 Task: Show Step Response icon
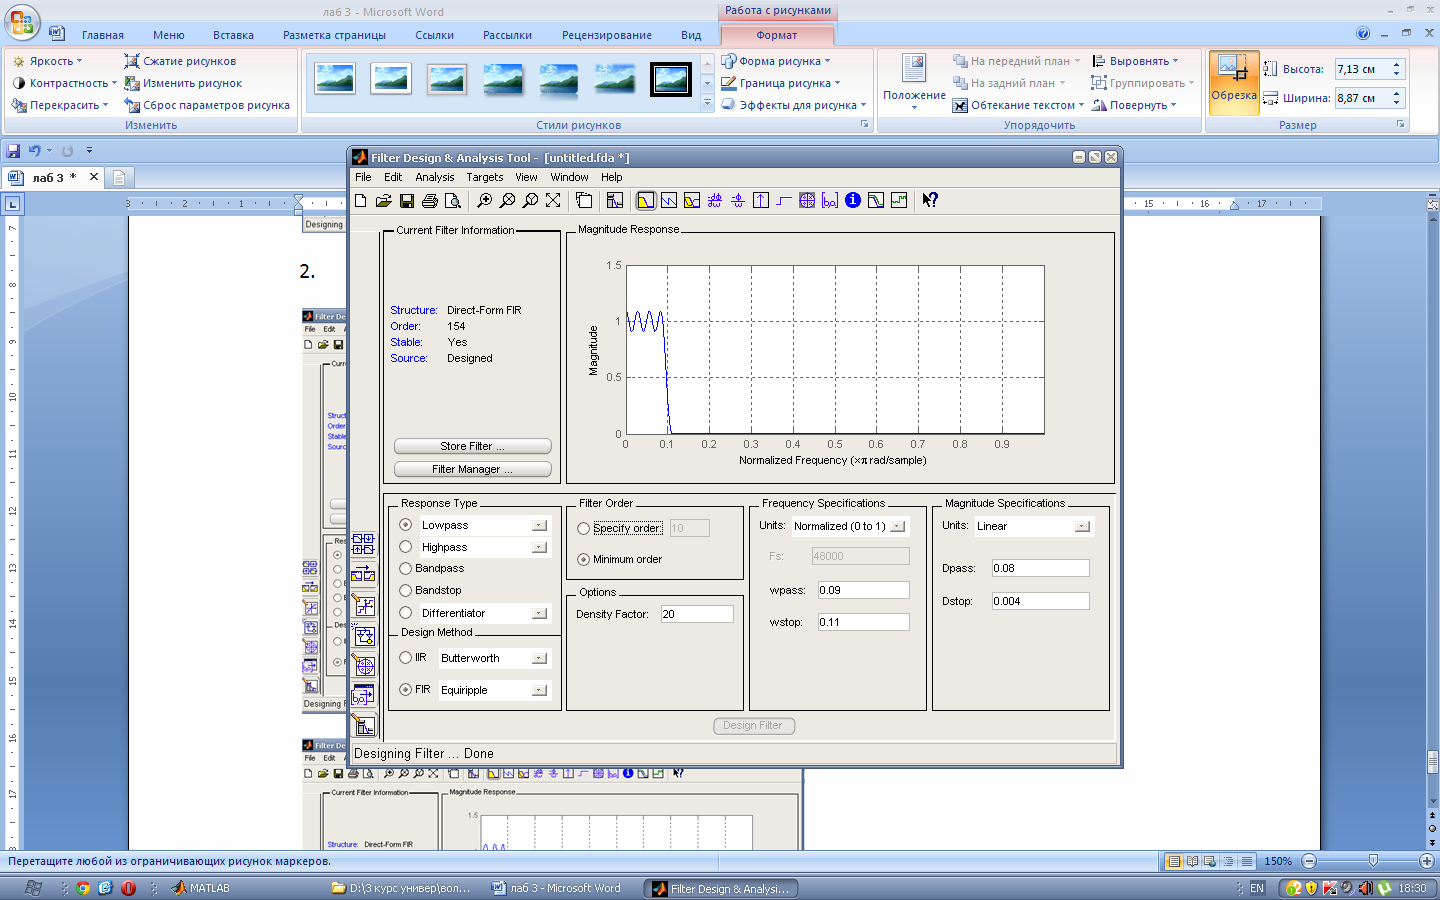[x=784, y=201]
